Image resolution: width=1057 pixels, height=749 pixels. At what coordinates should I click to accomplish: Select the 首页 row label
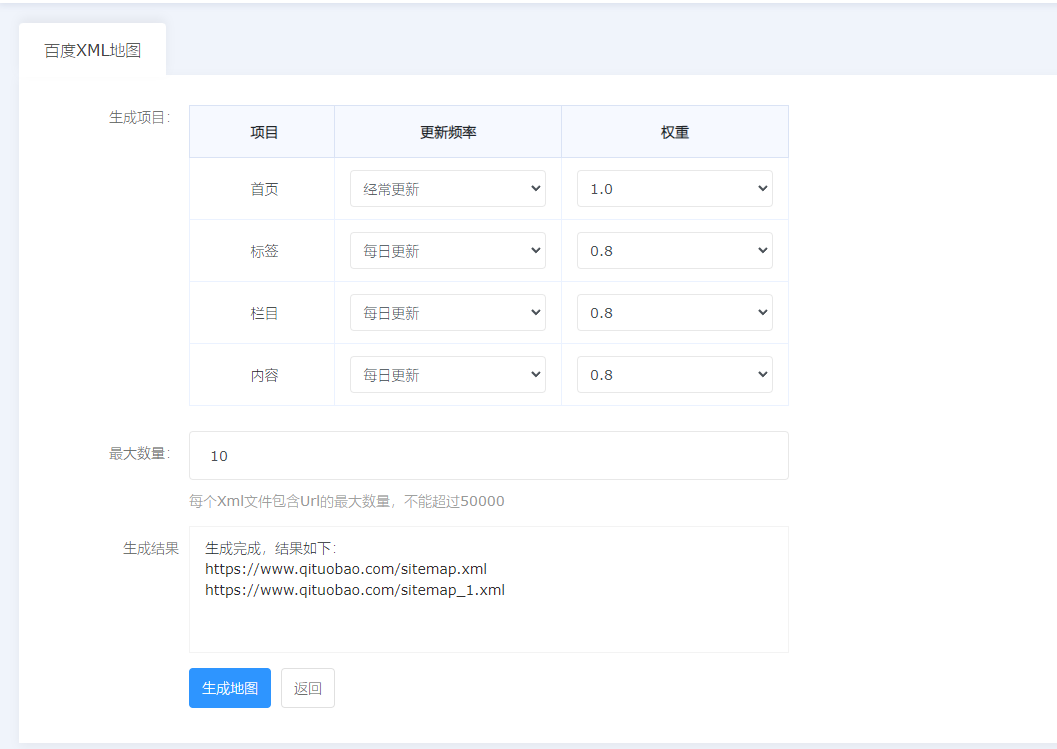click(264, 189)
